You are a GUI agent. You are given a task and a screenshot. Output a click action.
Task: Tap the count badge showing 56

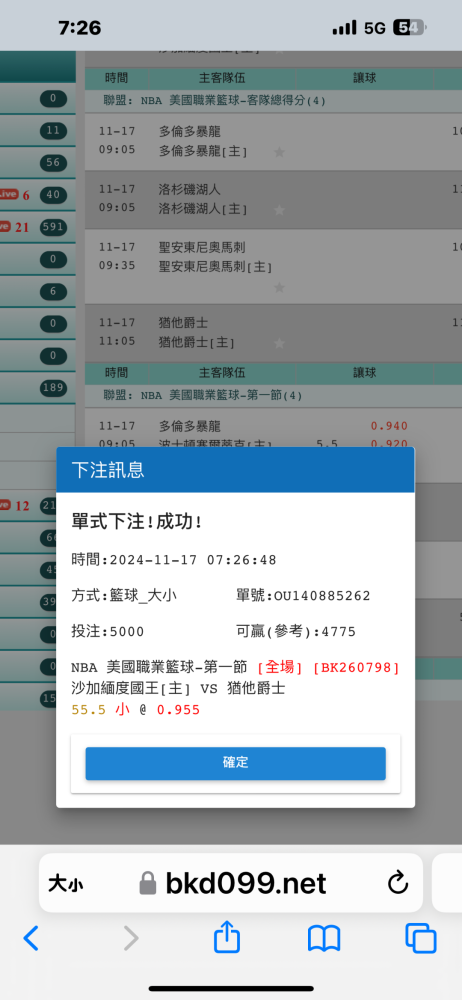[x=53, y=163]
